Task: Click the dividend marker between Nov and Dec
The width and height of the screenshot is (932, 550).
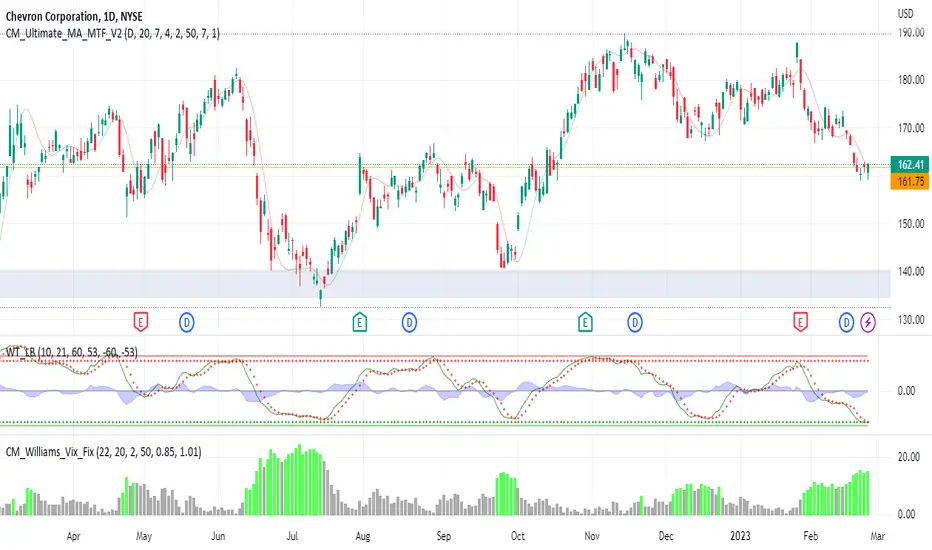Action: pos(635,322)
